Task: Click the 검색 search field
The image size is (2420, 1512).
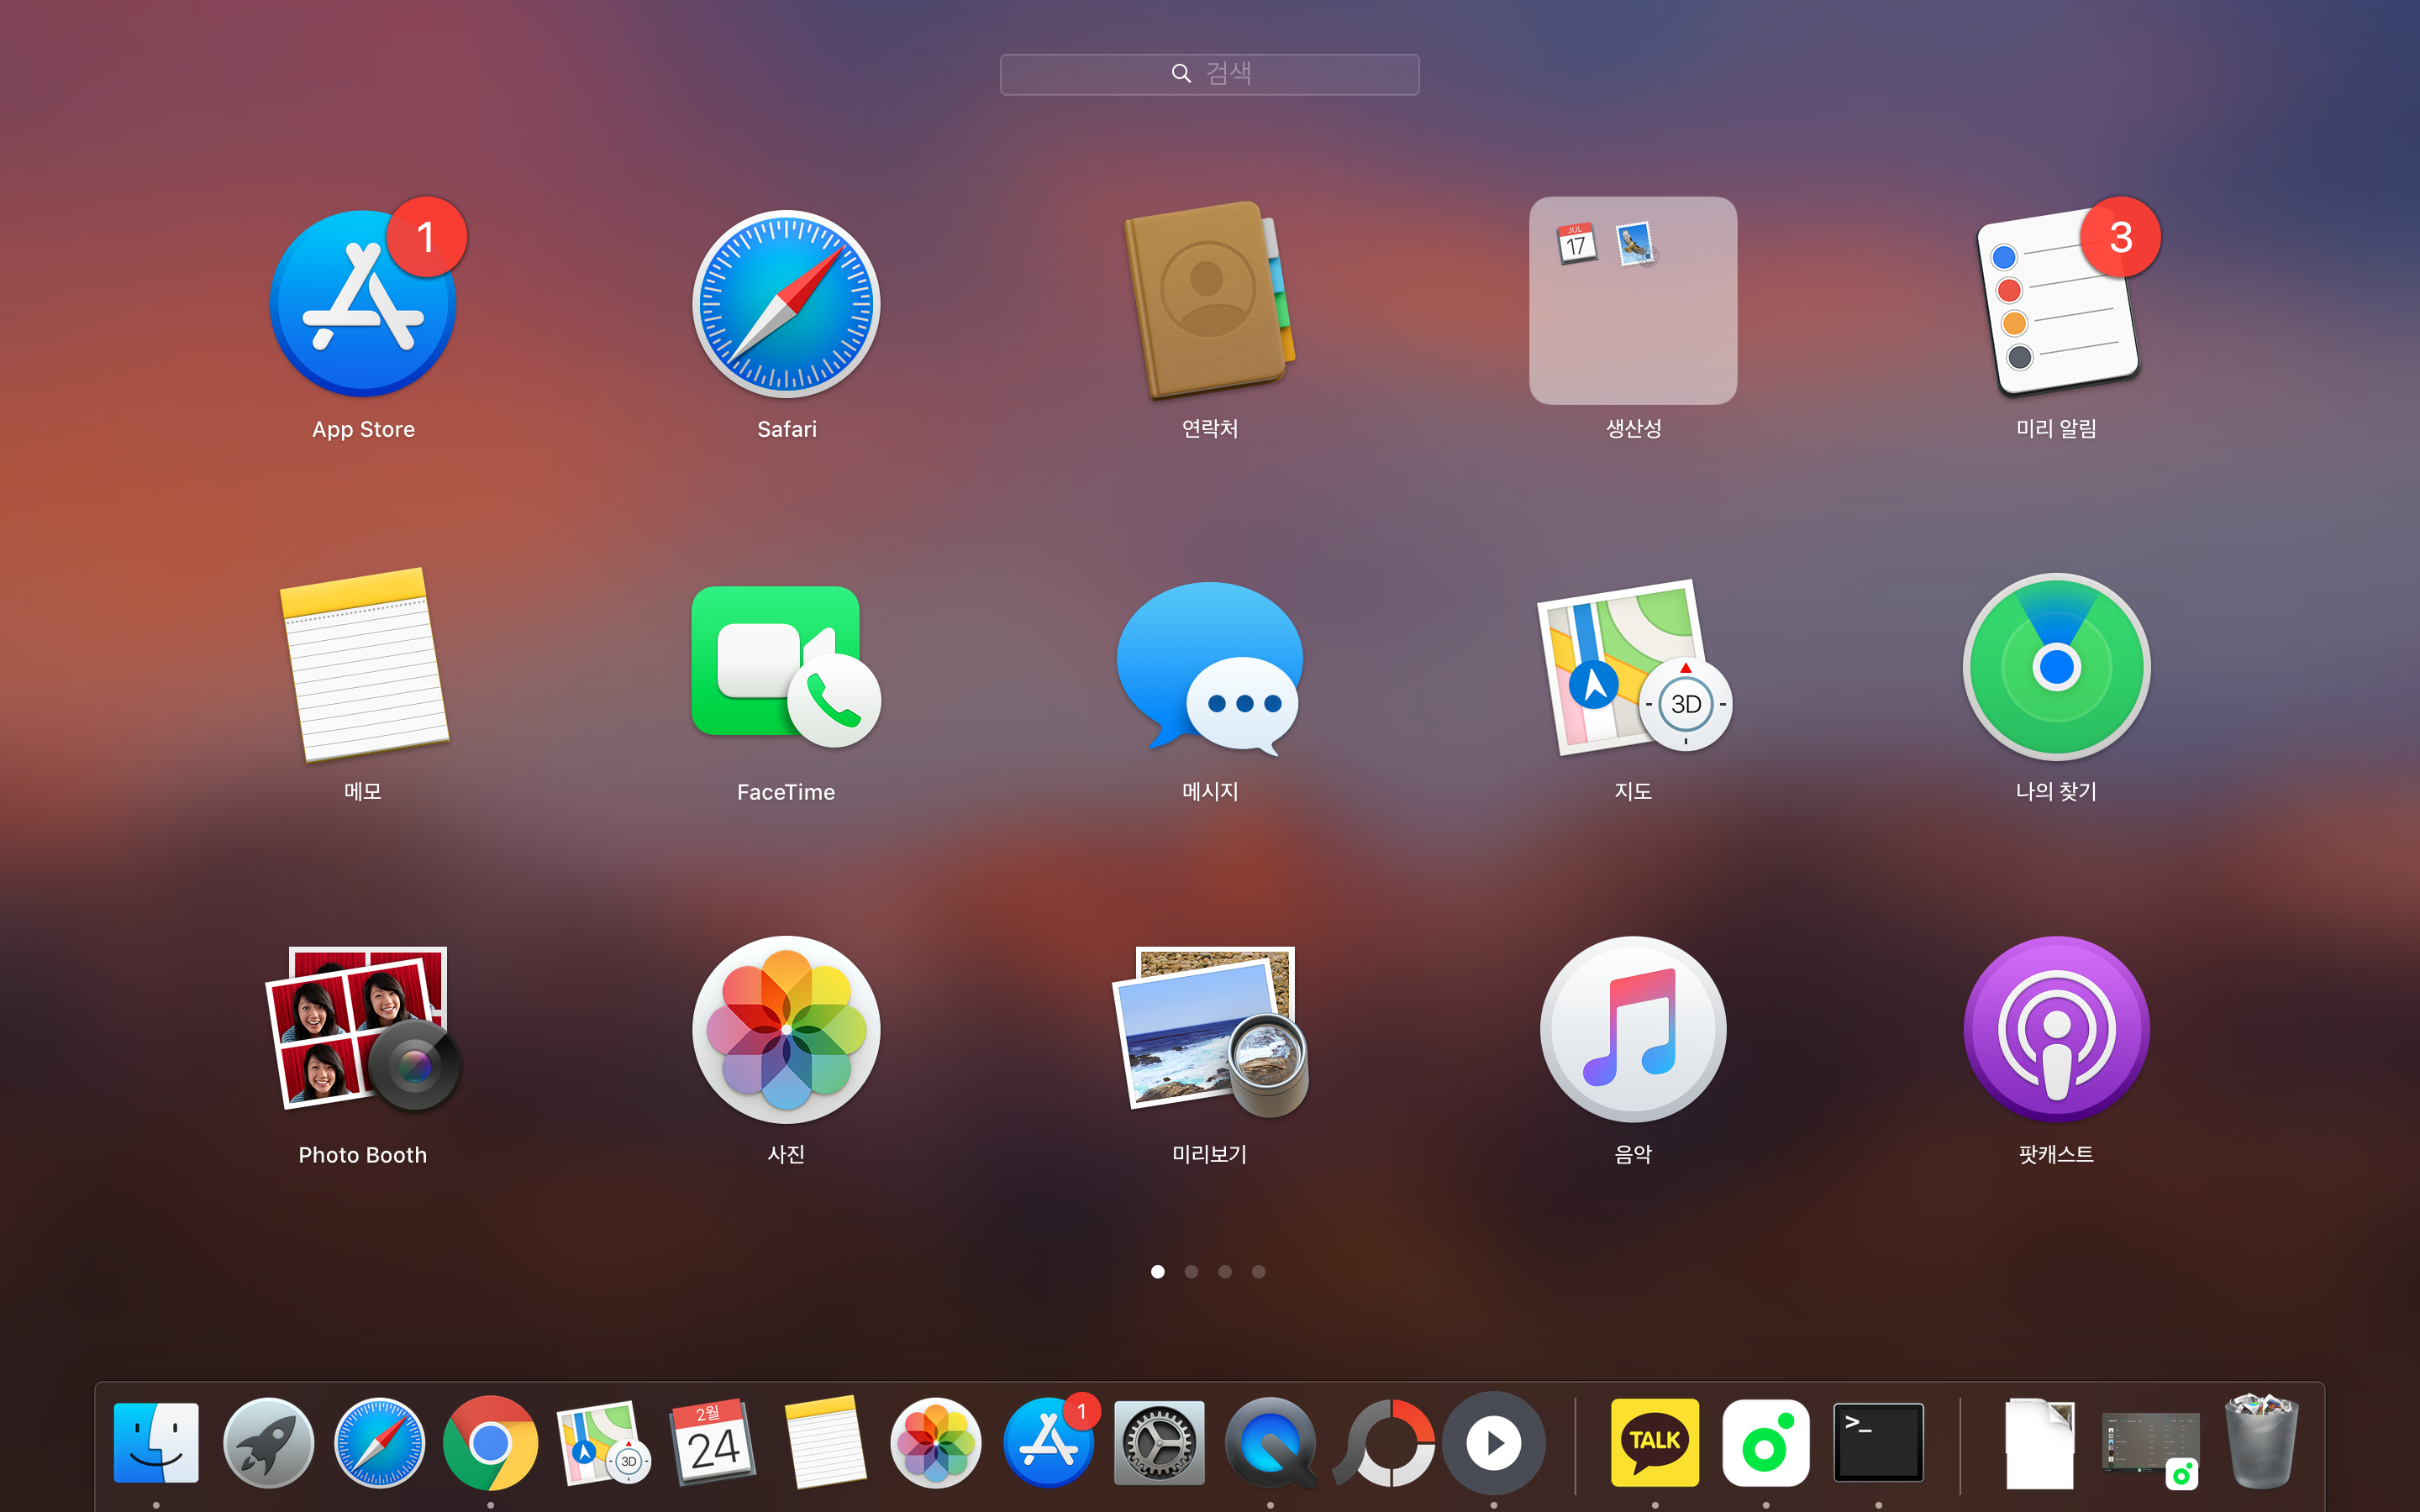Action: tap(1209, 74)
